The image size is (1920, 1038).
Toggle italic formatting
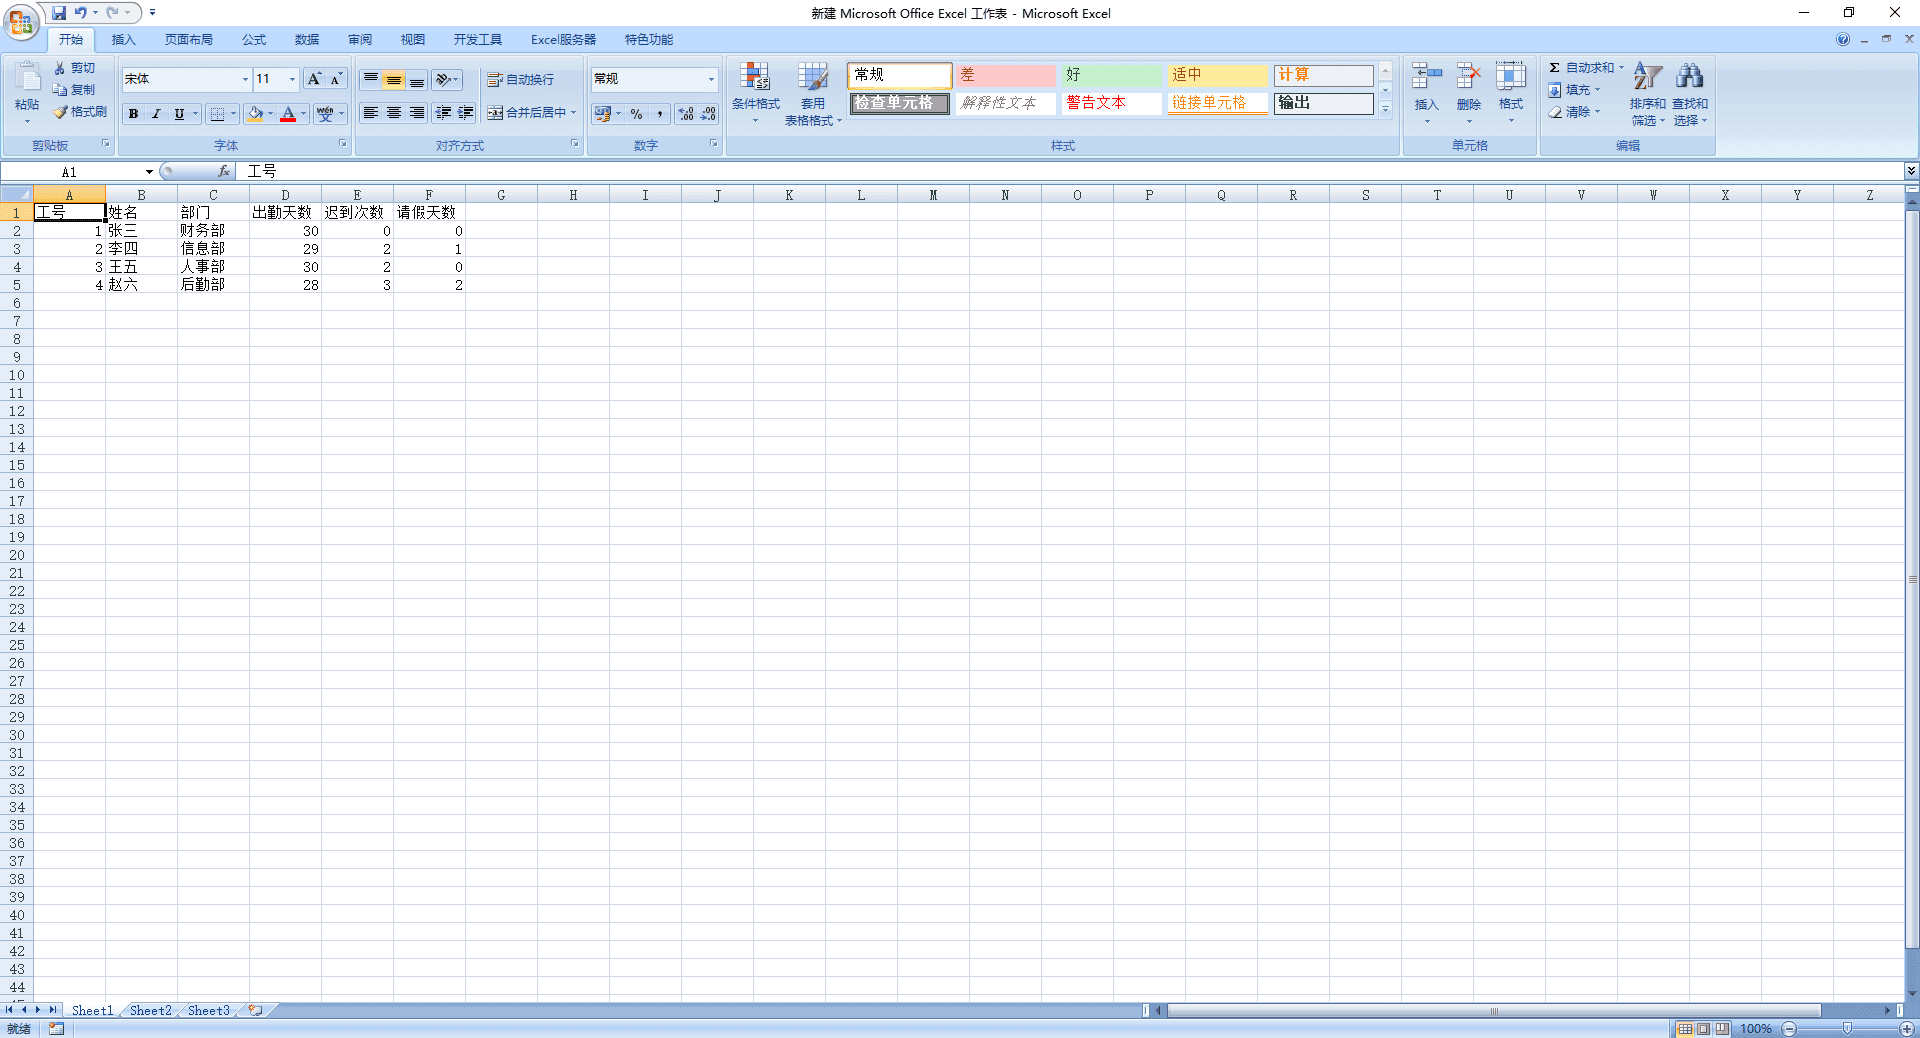coord(156,114)
